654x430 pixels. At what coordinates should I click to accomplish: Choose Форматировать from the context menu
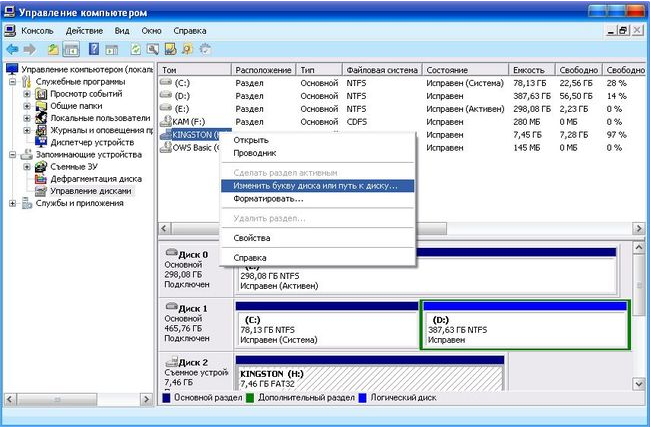pyautogui.click(x=268, y=198)
